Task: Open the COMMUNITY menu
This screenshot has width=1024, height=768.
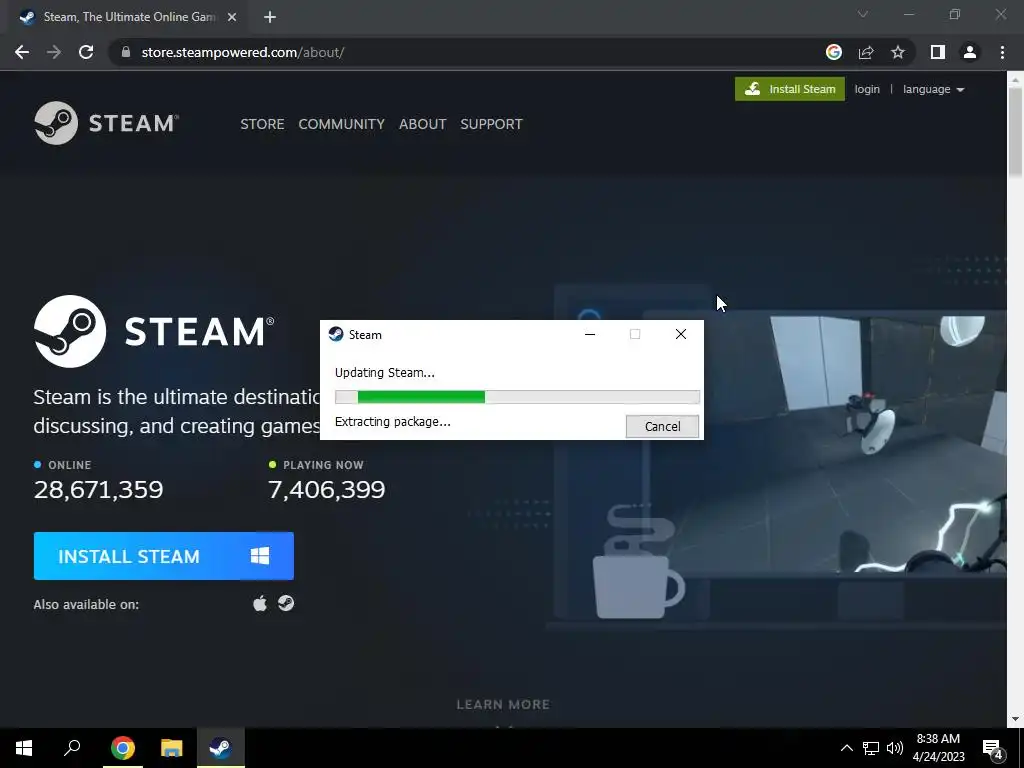Action: [342, 124]
